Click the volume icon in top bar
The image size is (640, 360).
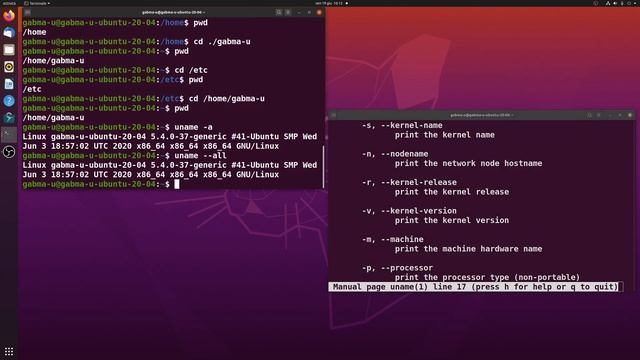[x=615, y=3]
